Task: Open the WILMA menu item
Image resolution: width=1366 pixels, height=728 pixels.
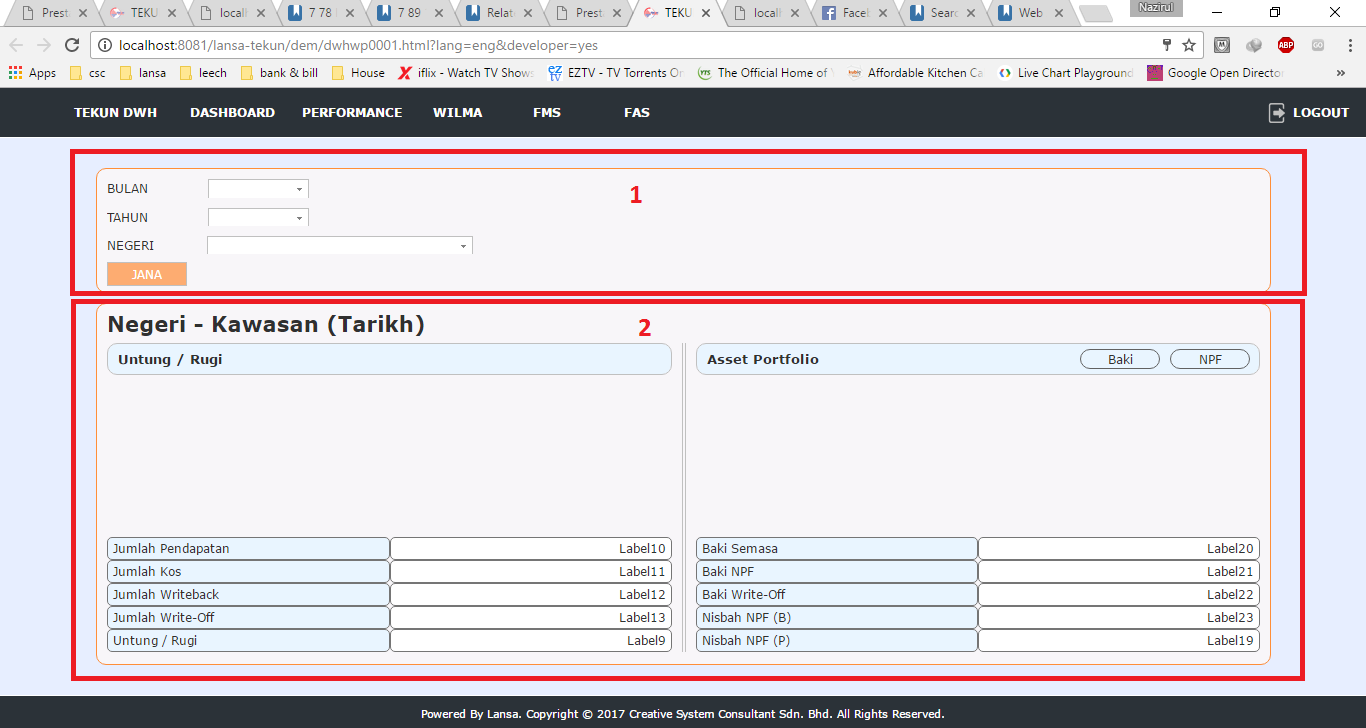Action: pyautogui.click(x=457, y=113)
